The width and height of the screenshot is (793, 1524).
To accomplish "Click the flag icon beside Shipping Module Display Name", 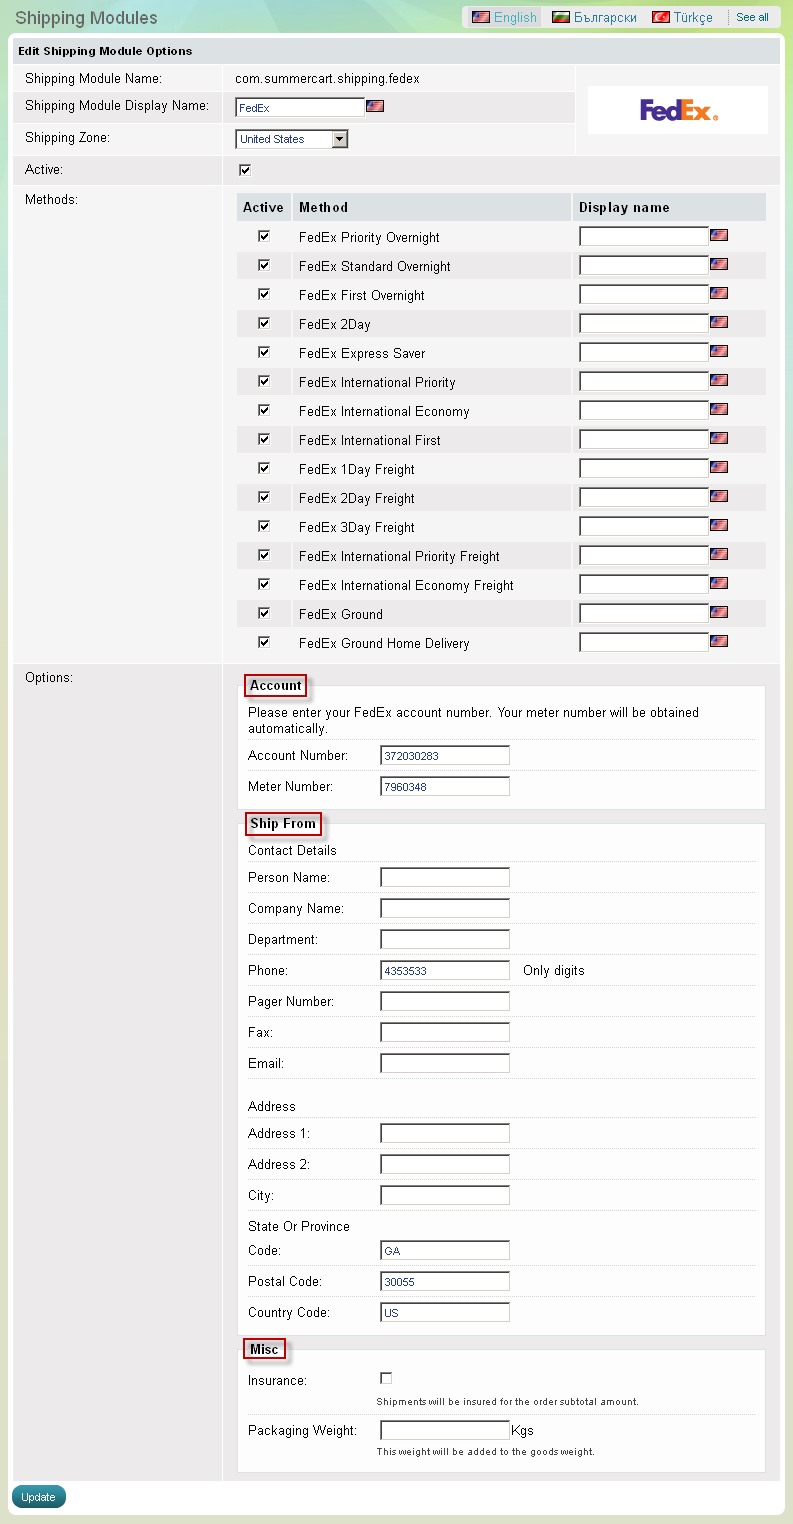I will 375,106.
